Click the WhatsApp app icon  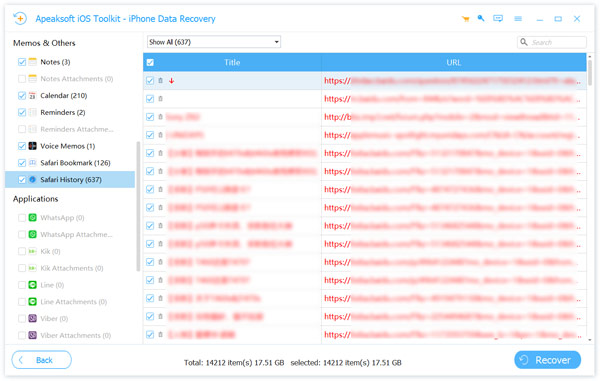click(33, 218)
